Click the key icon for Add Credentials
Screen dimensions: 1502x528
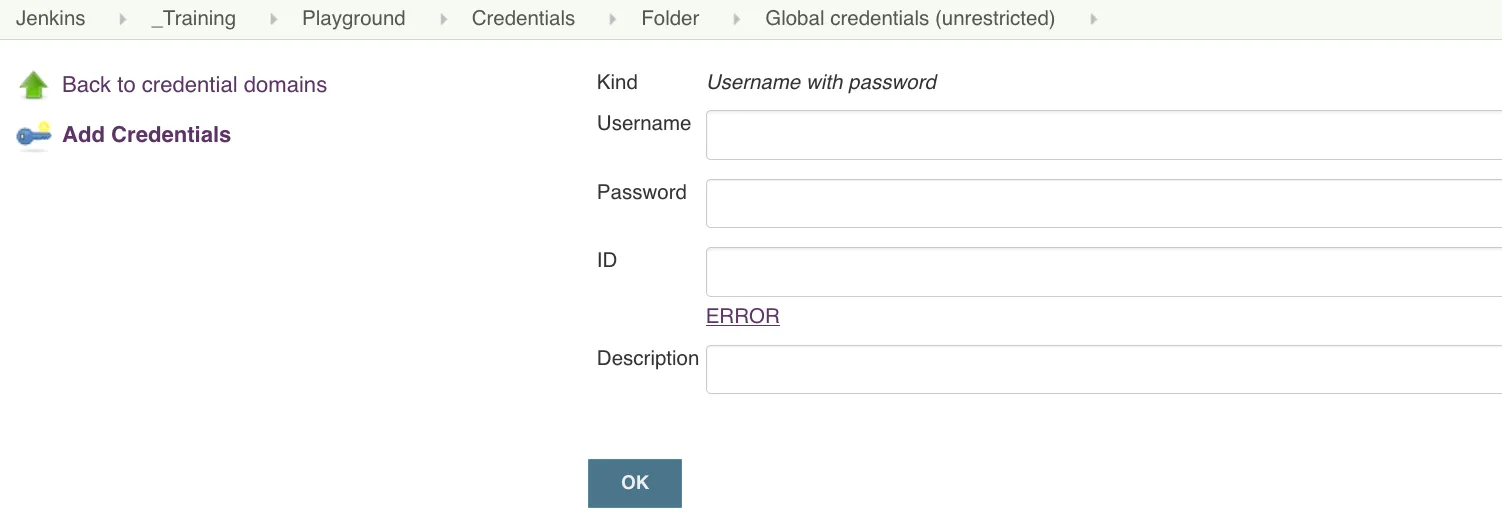point(34,135)
